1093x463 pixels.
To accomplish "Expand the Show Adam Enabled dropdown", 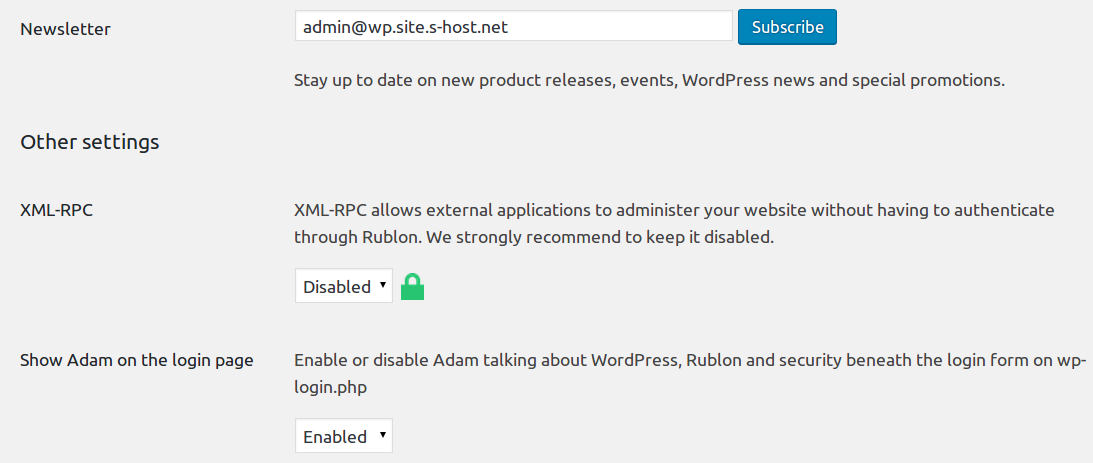I will pyautogui.click(x=344, y=436).
